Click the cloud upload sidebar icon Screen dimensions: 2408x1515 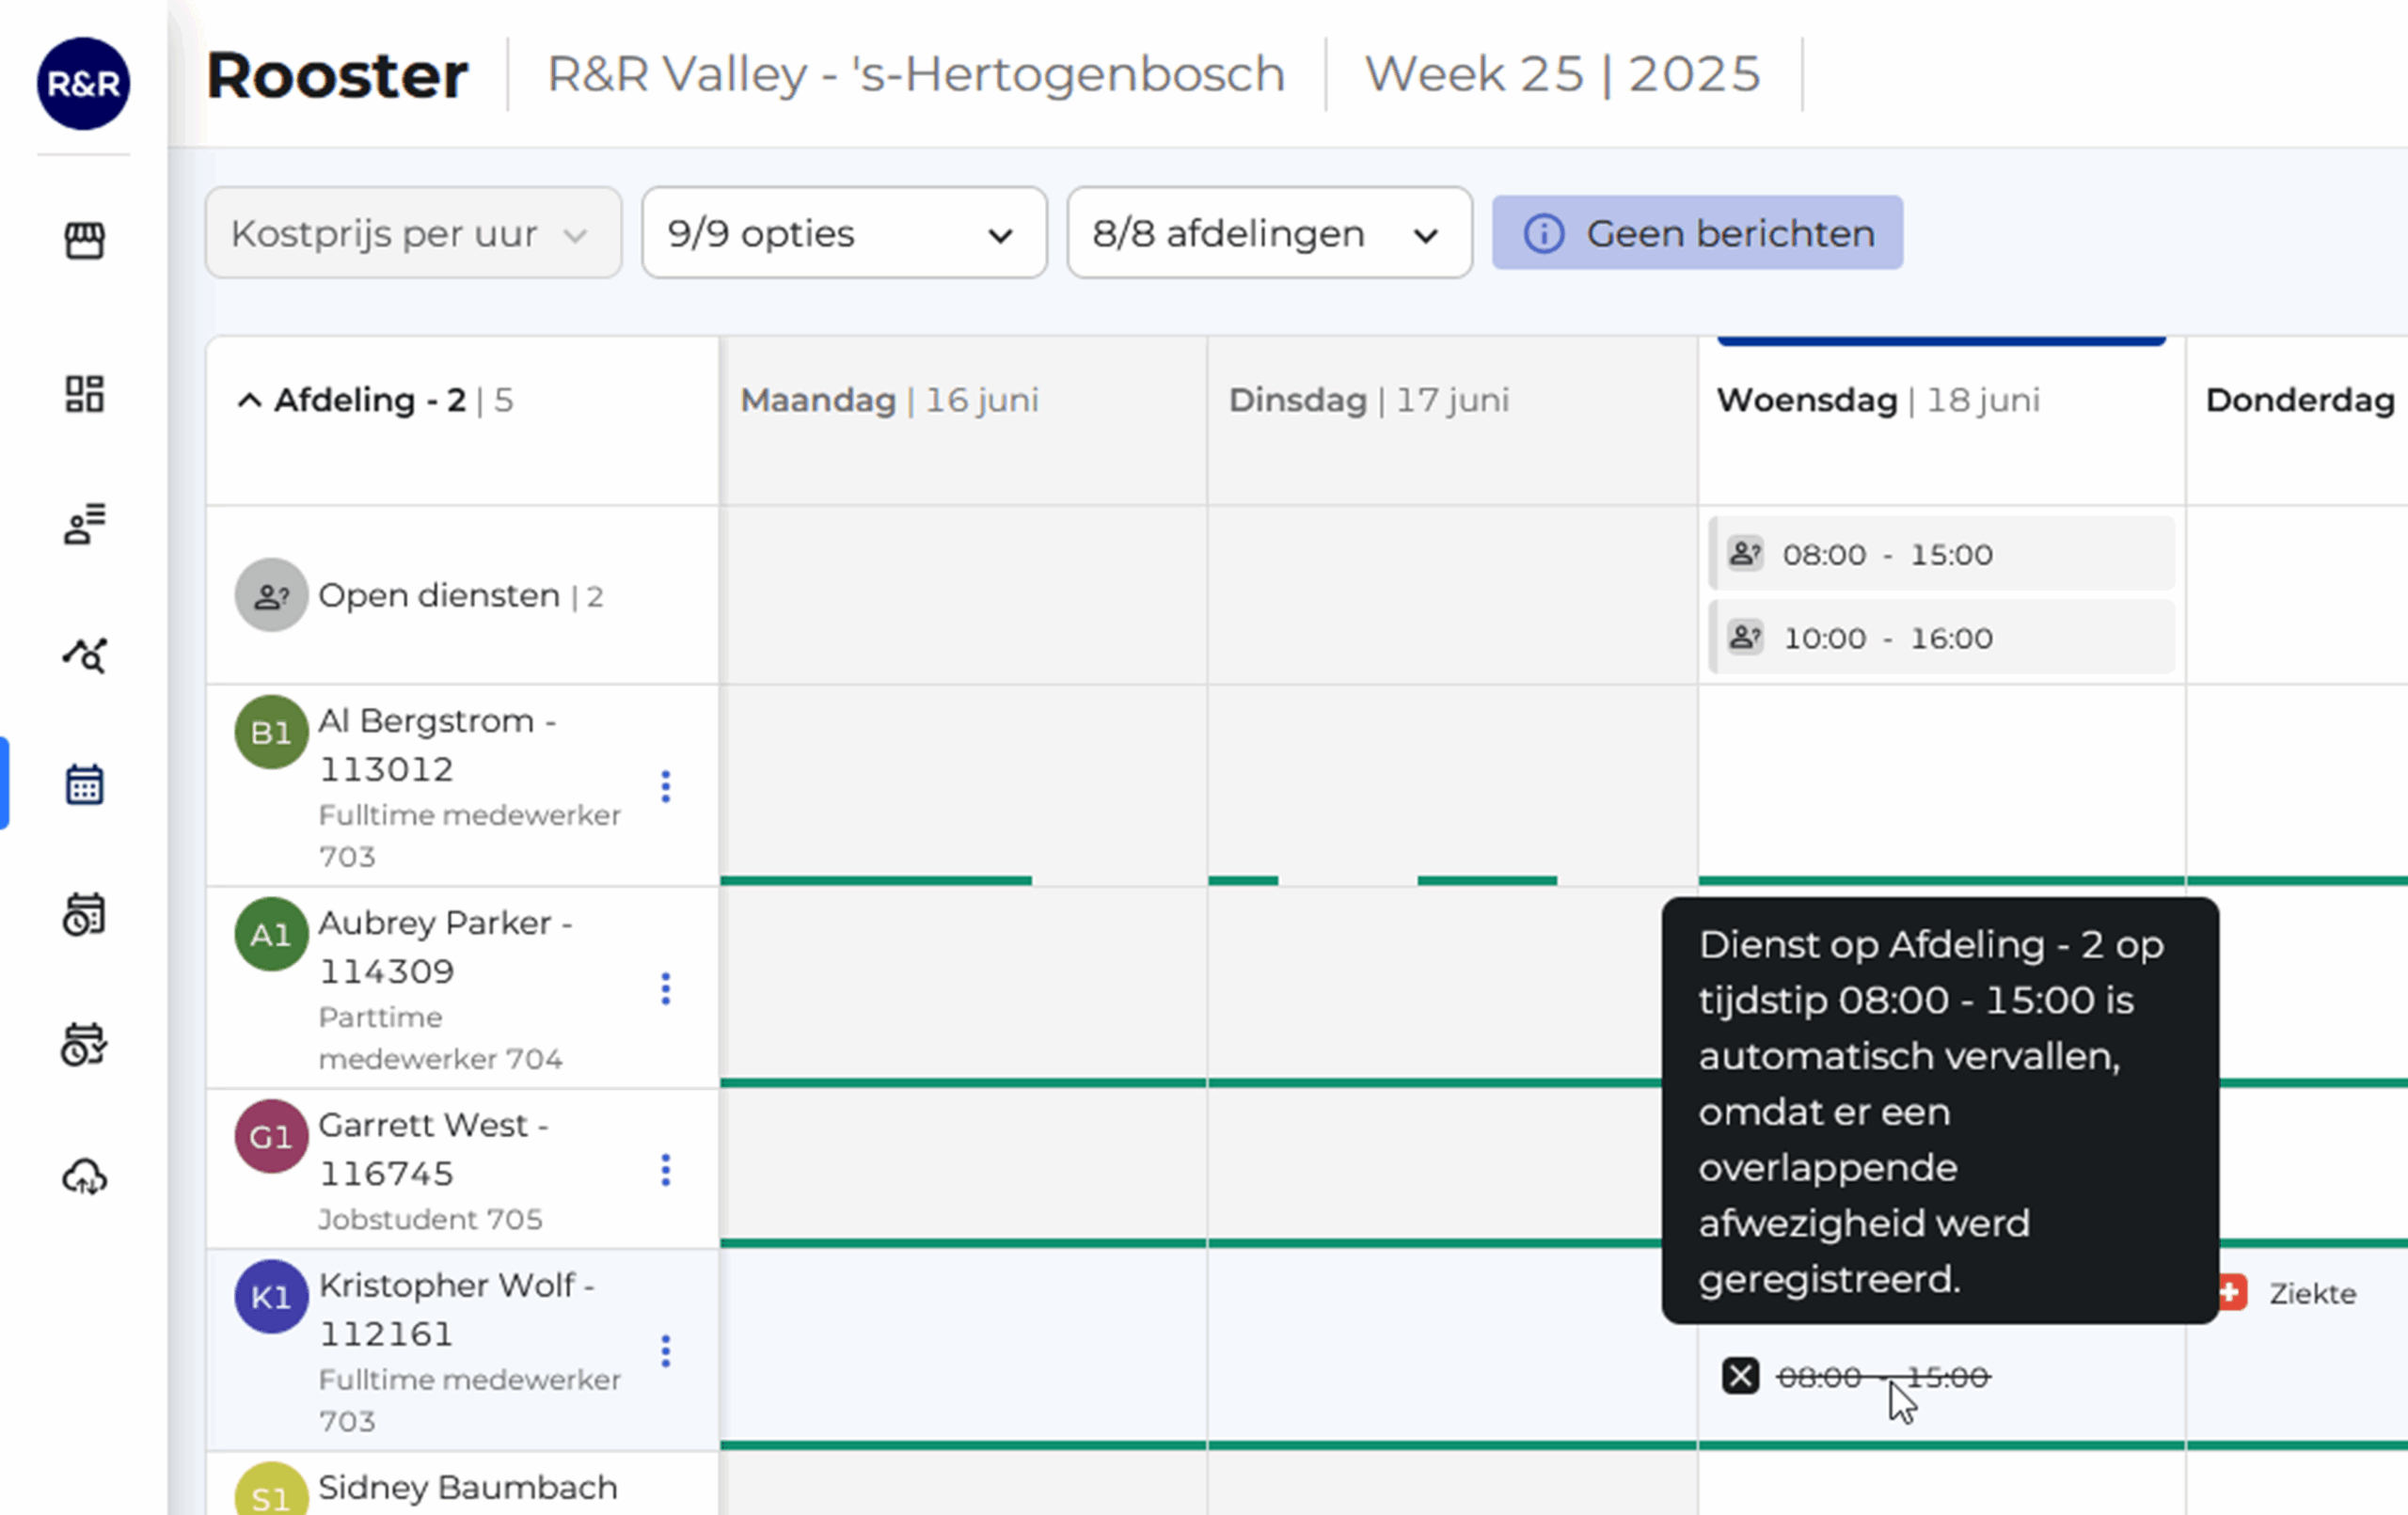(x=84, y=1176)
